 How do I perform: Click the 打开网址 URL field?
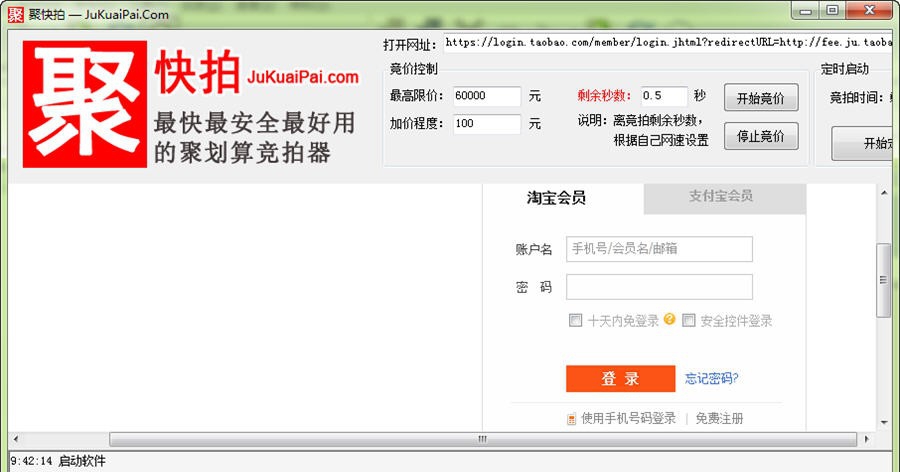[x=668, y=42]
